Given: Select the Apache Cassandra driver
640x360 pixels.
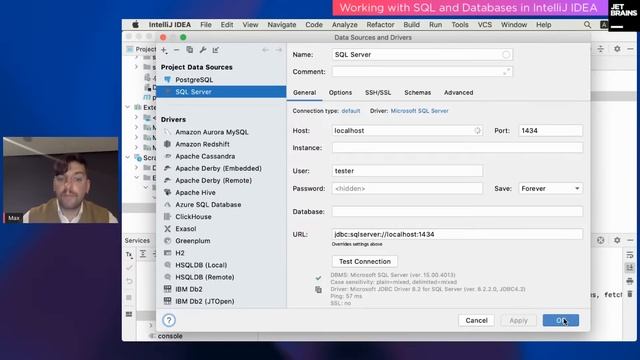Looking at the screenshot, I should click(x=205, y=156).
